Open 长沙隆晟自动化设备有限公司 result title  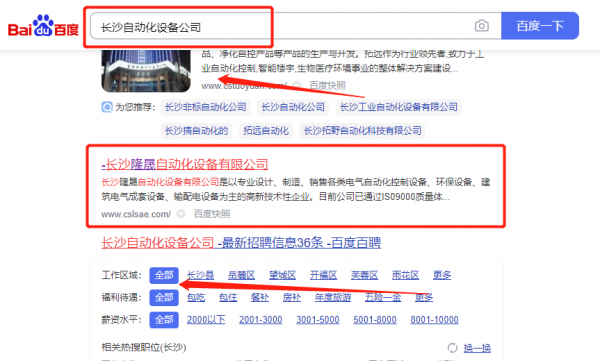tap(184, 164)
